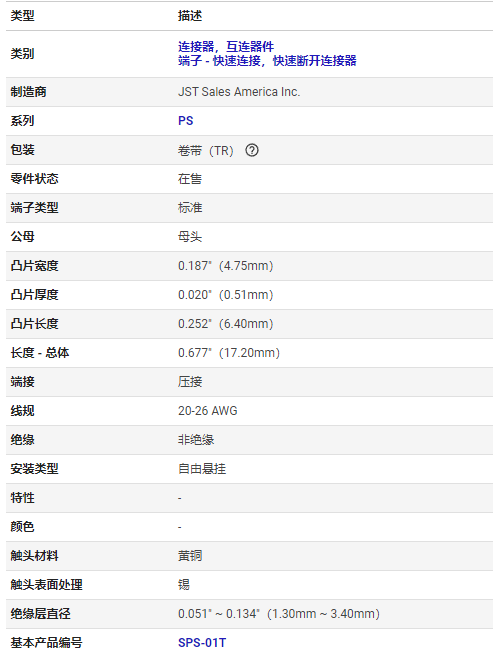Image resolution: width=493 pixels, height=656 pixels.
Task: Open the PS series link
Action: point(185,121)
